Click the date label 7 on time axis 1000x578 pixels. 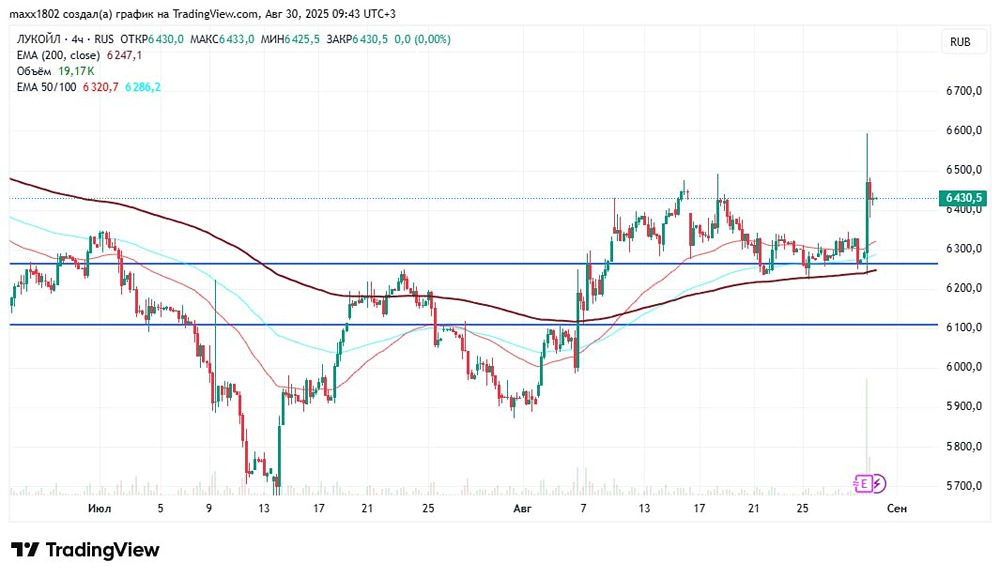pos(583,508)
